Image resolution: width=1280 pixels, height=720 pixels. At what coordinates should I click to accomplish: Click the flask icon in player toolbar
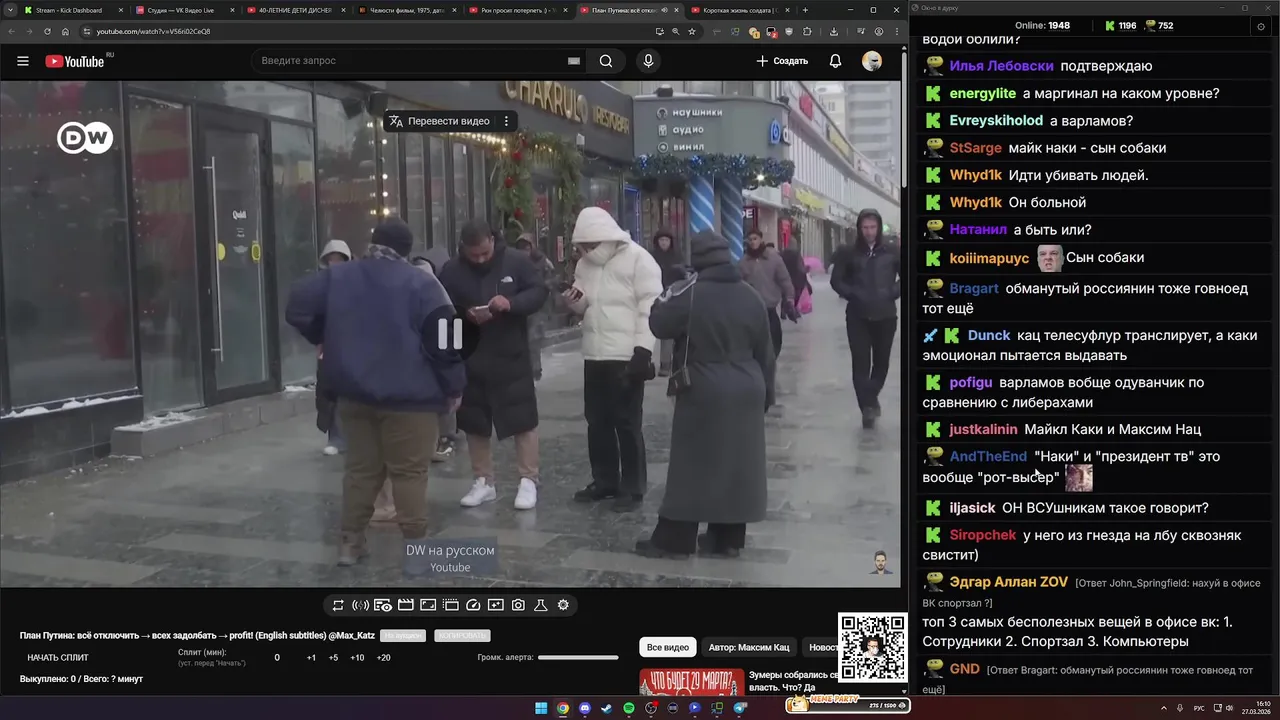(541, 605)
